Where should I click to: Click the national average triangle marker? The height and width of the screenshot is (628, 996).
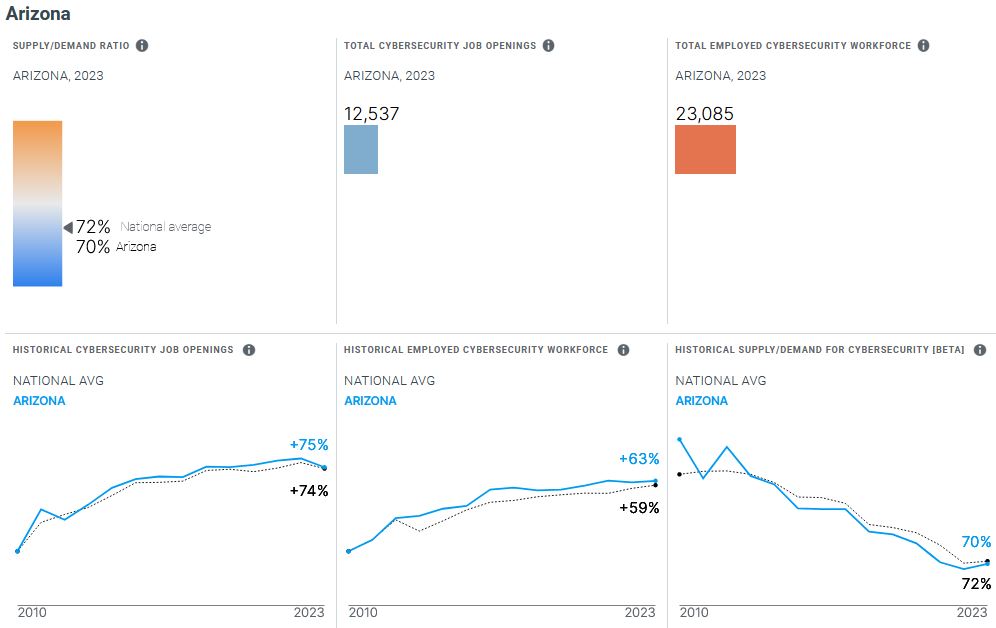click(x=68, y=228)
